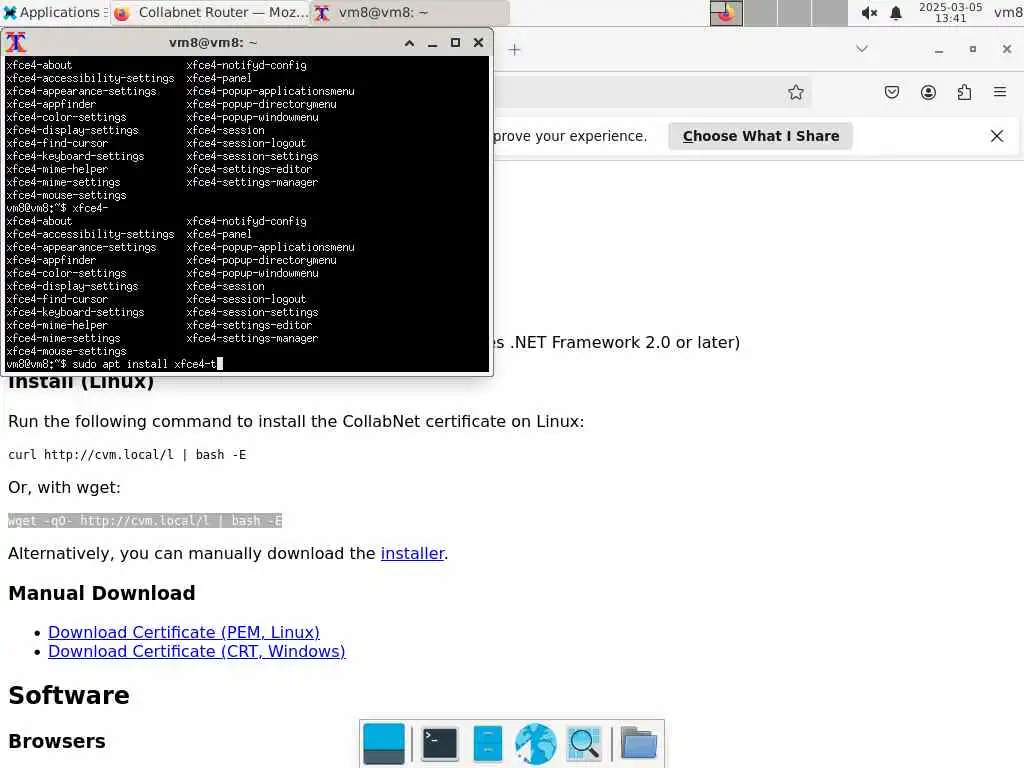Open the Applications menu
Viewport: 1024px width, 768px height.
54,12
